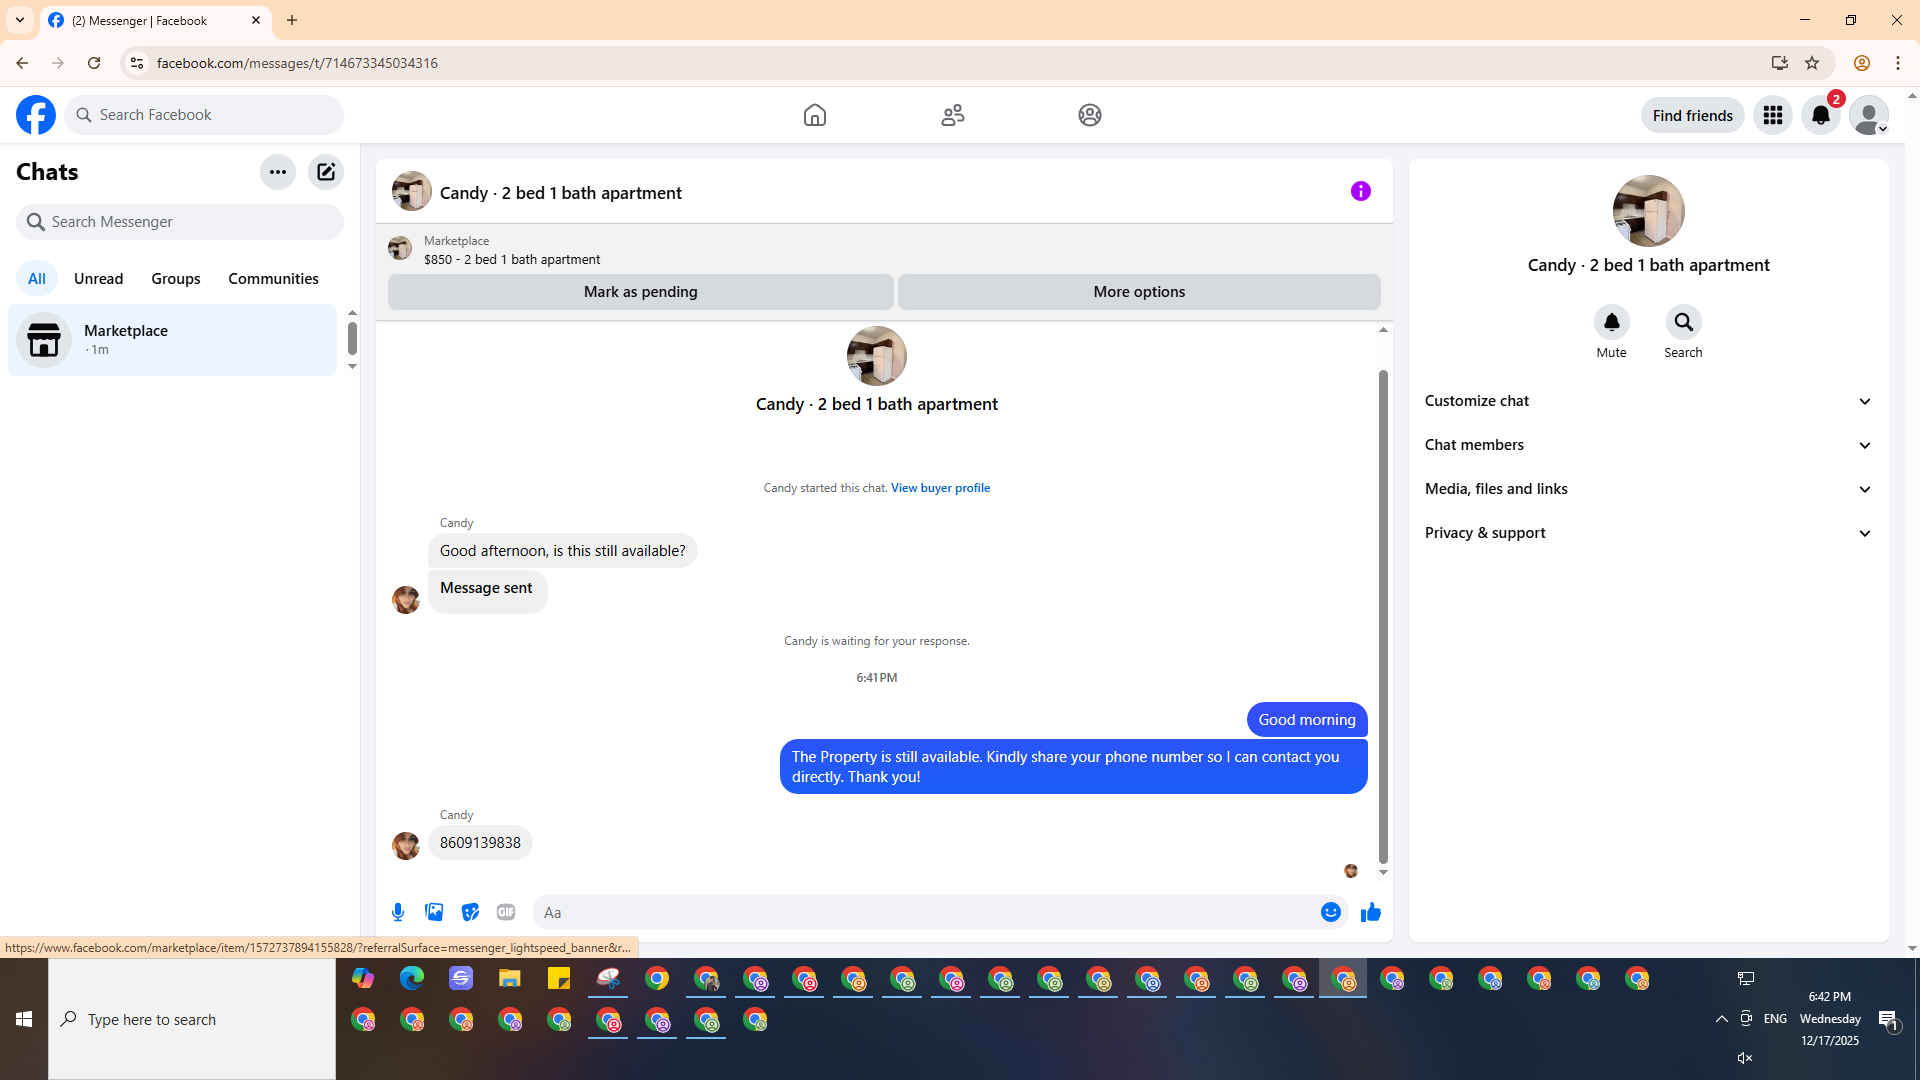Mute this conversation
Image resolution: width=1920 pixels, height=1080 pixels.
[1611, 323]
